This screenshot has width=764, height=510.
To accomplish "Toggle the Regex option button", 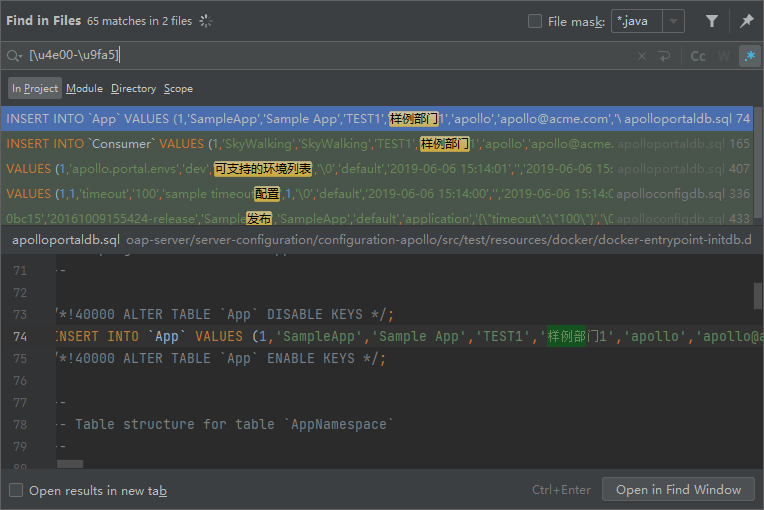I will pyautogui.click(x=749, y=56).
